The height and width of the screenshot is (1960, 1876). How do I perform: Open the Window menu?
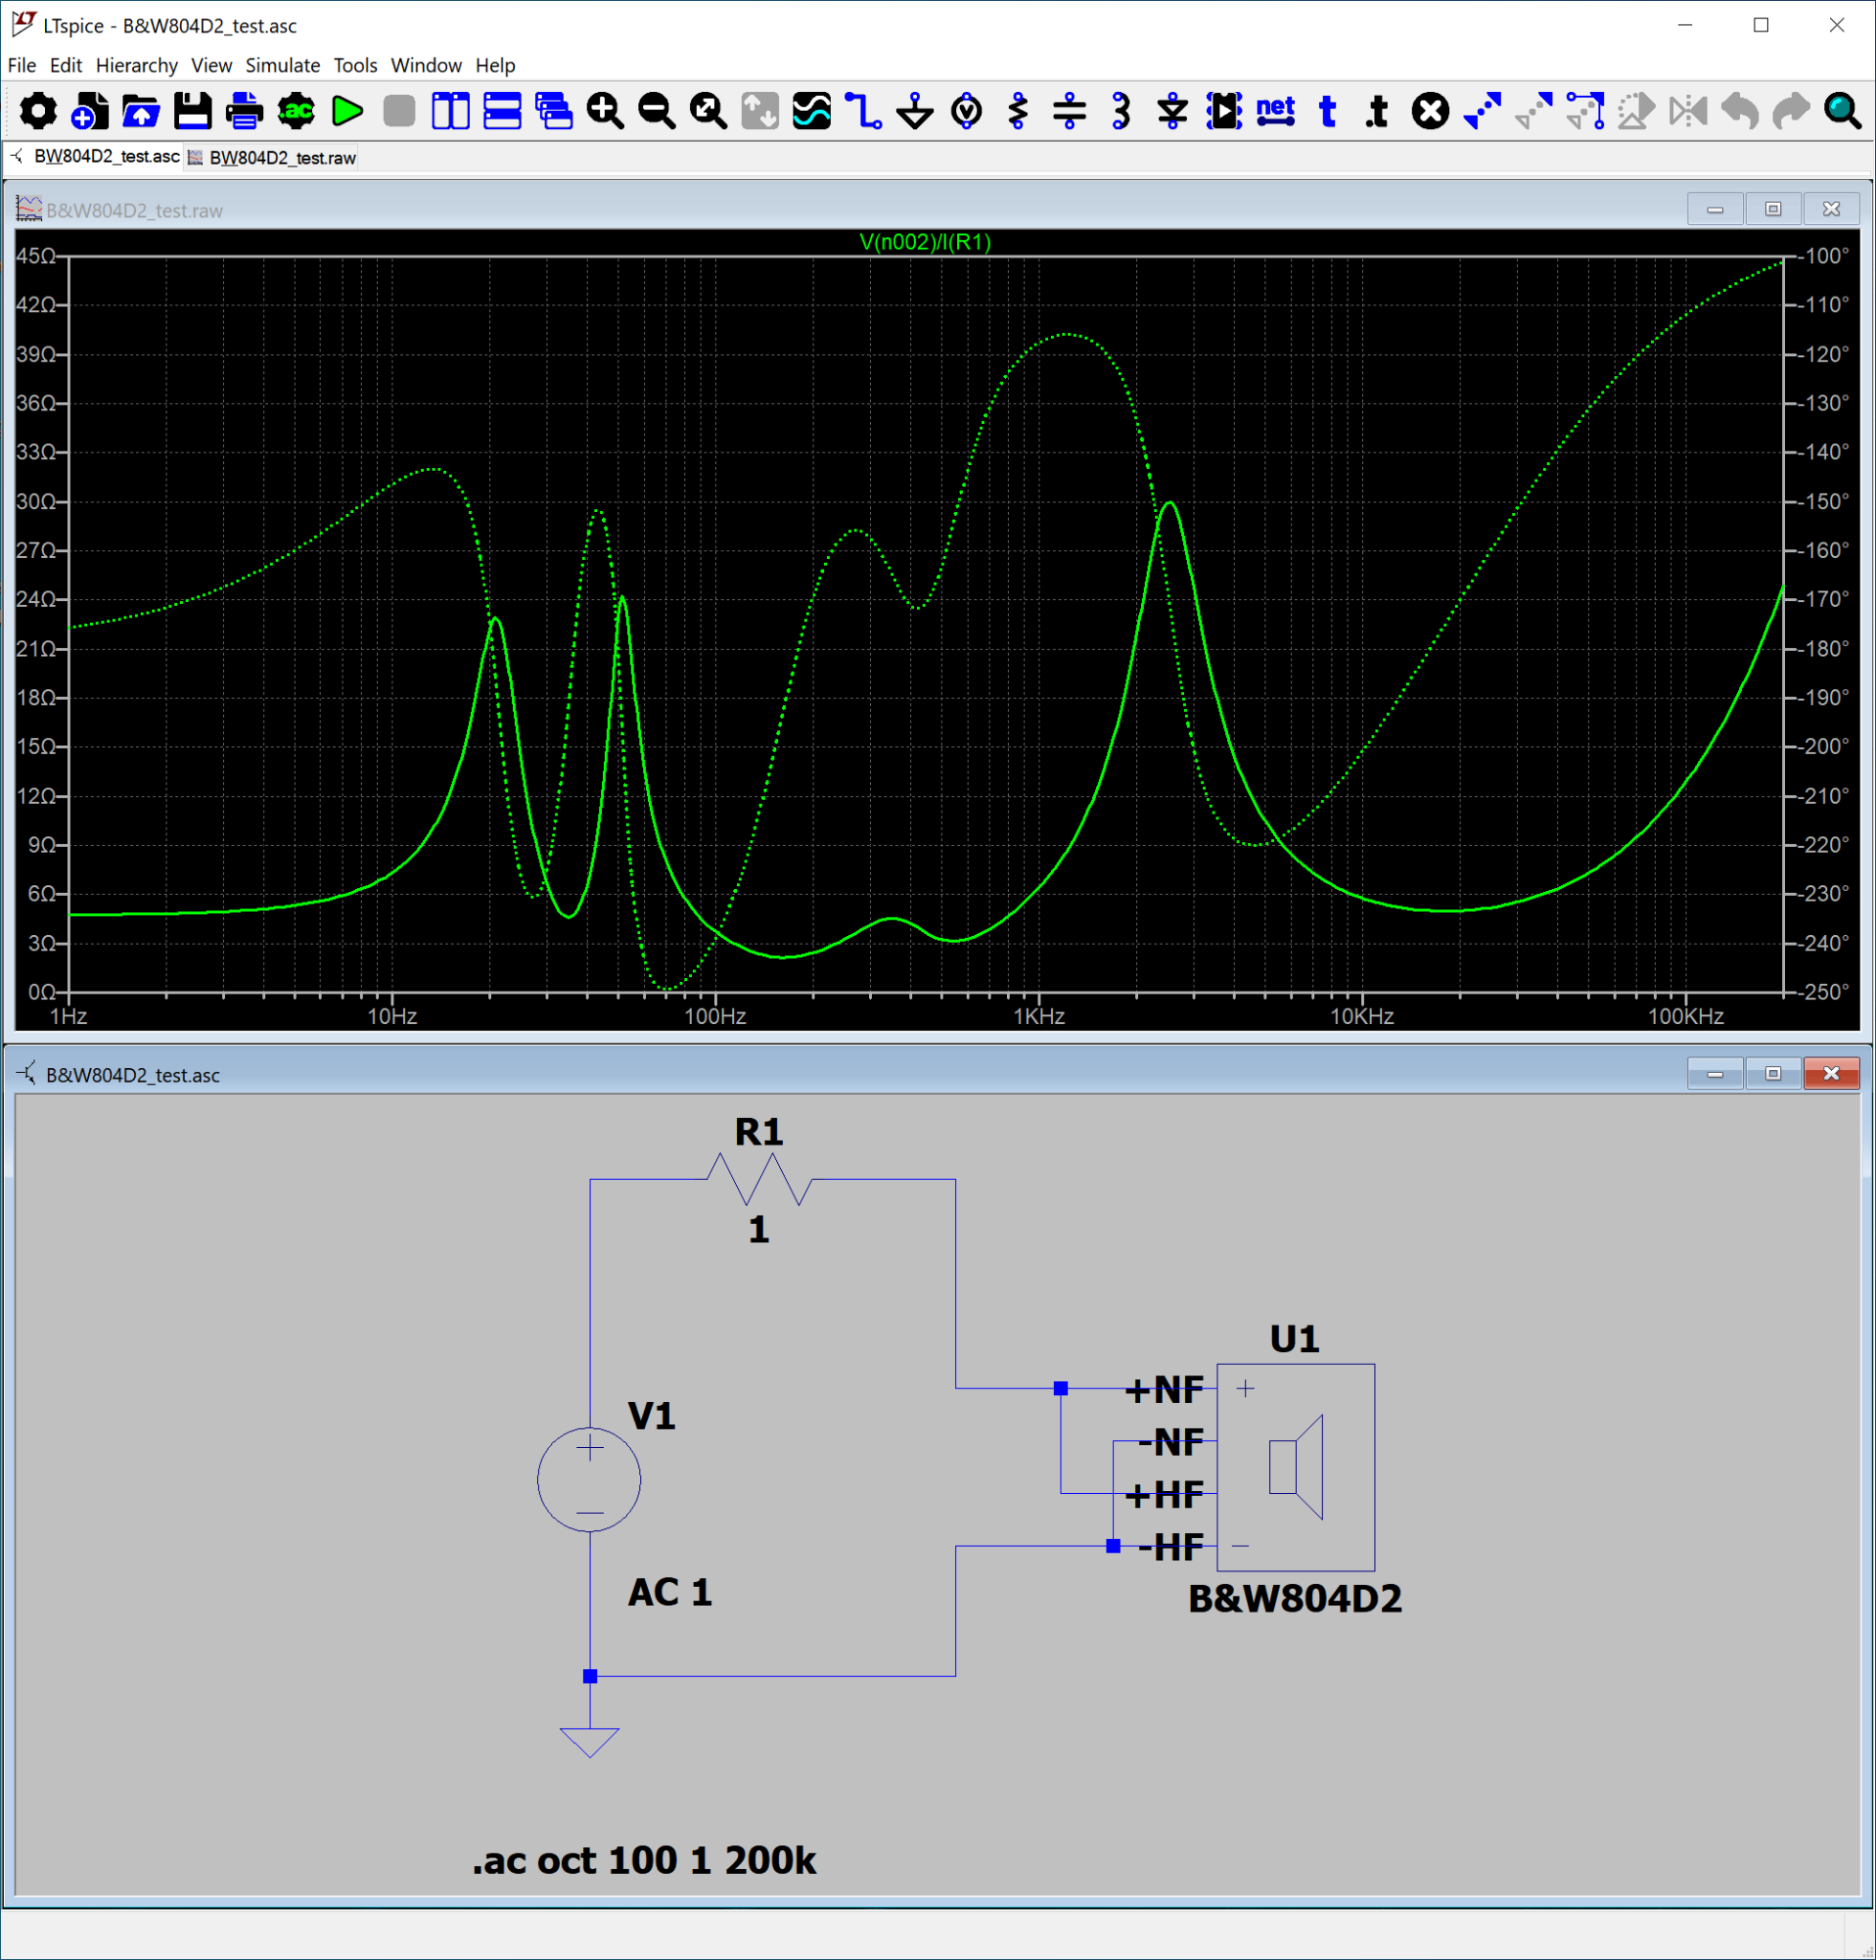(426, 65)
